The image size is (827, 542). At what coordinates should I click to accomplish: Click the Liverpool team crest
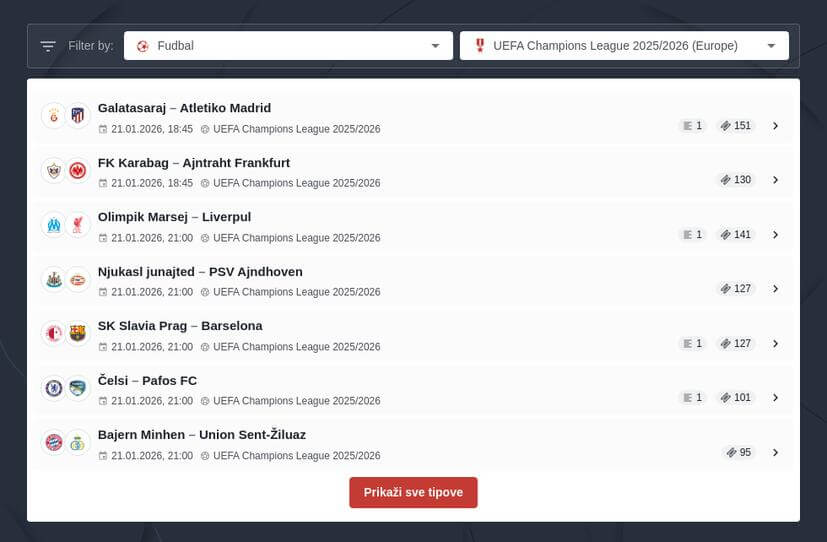coord(78,225)
